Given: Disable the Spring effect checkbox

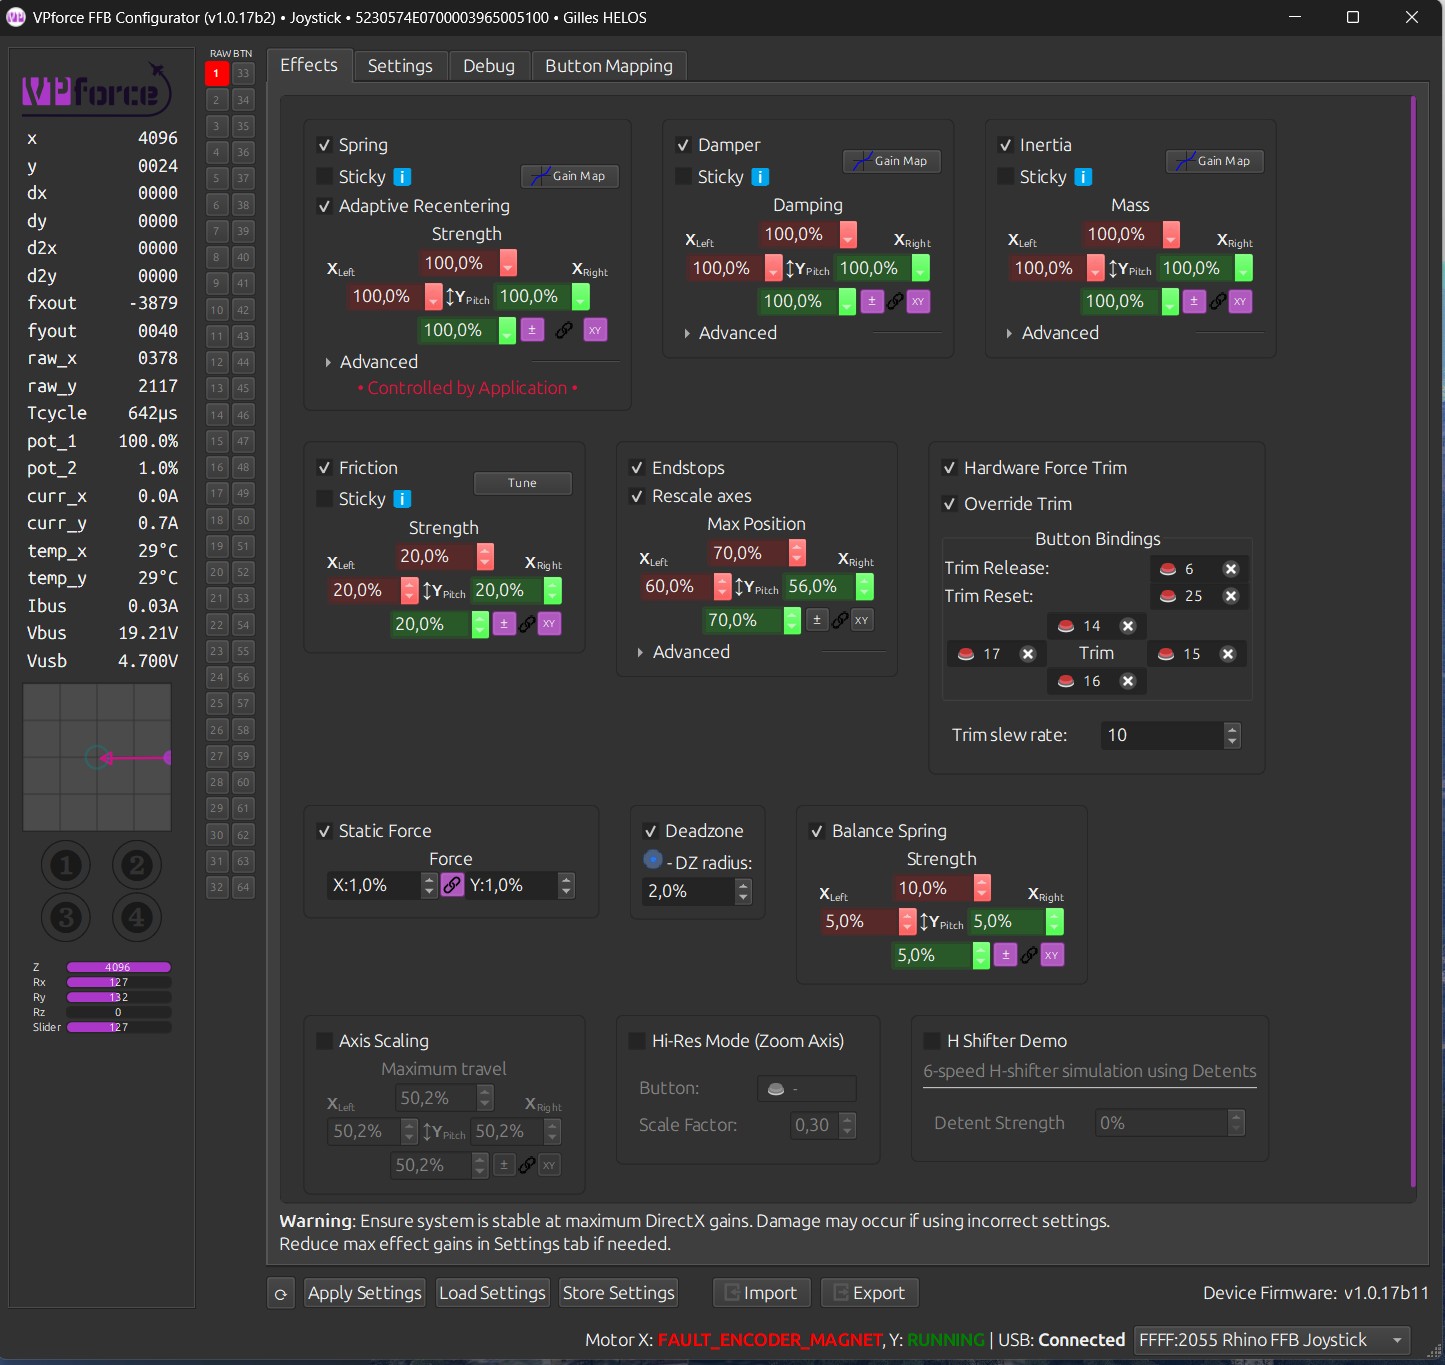Looking at the screenshot, I should coord(324,145).
